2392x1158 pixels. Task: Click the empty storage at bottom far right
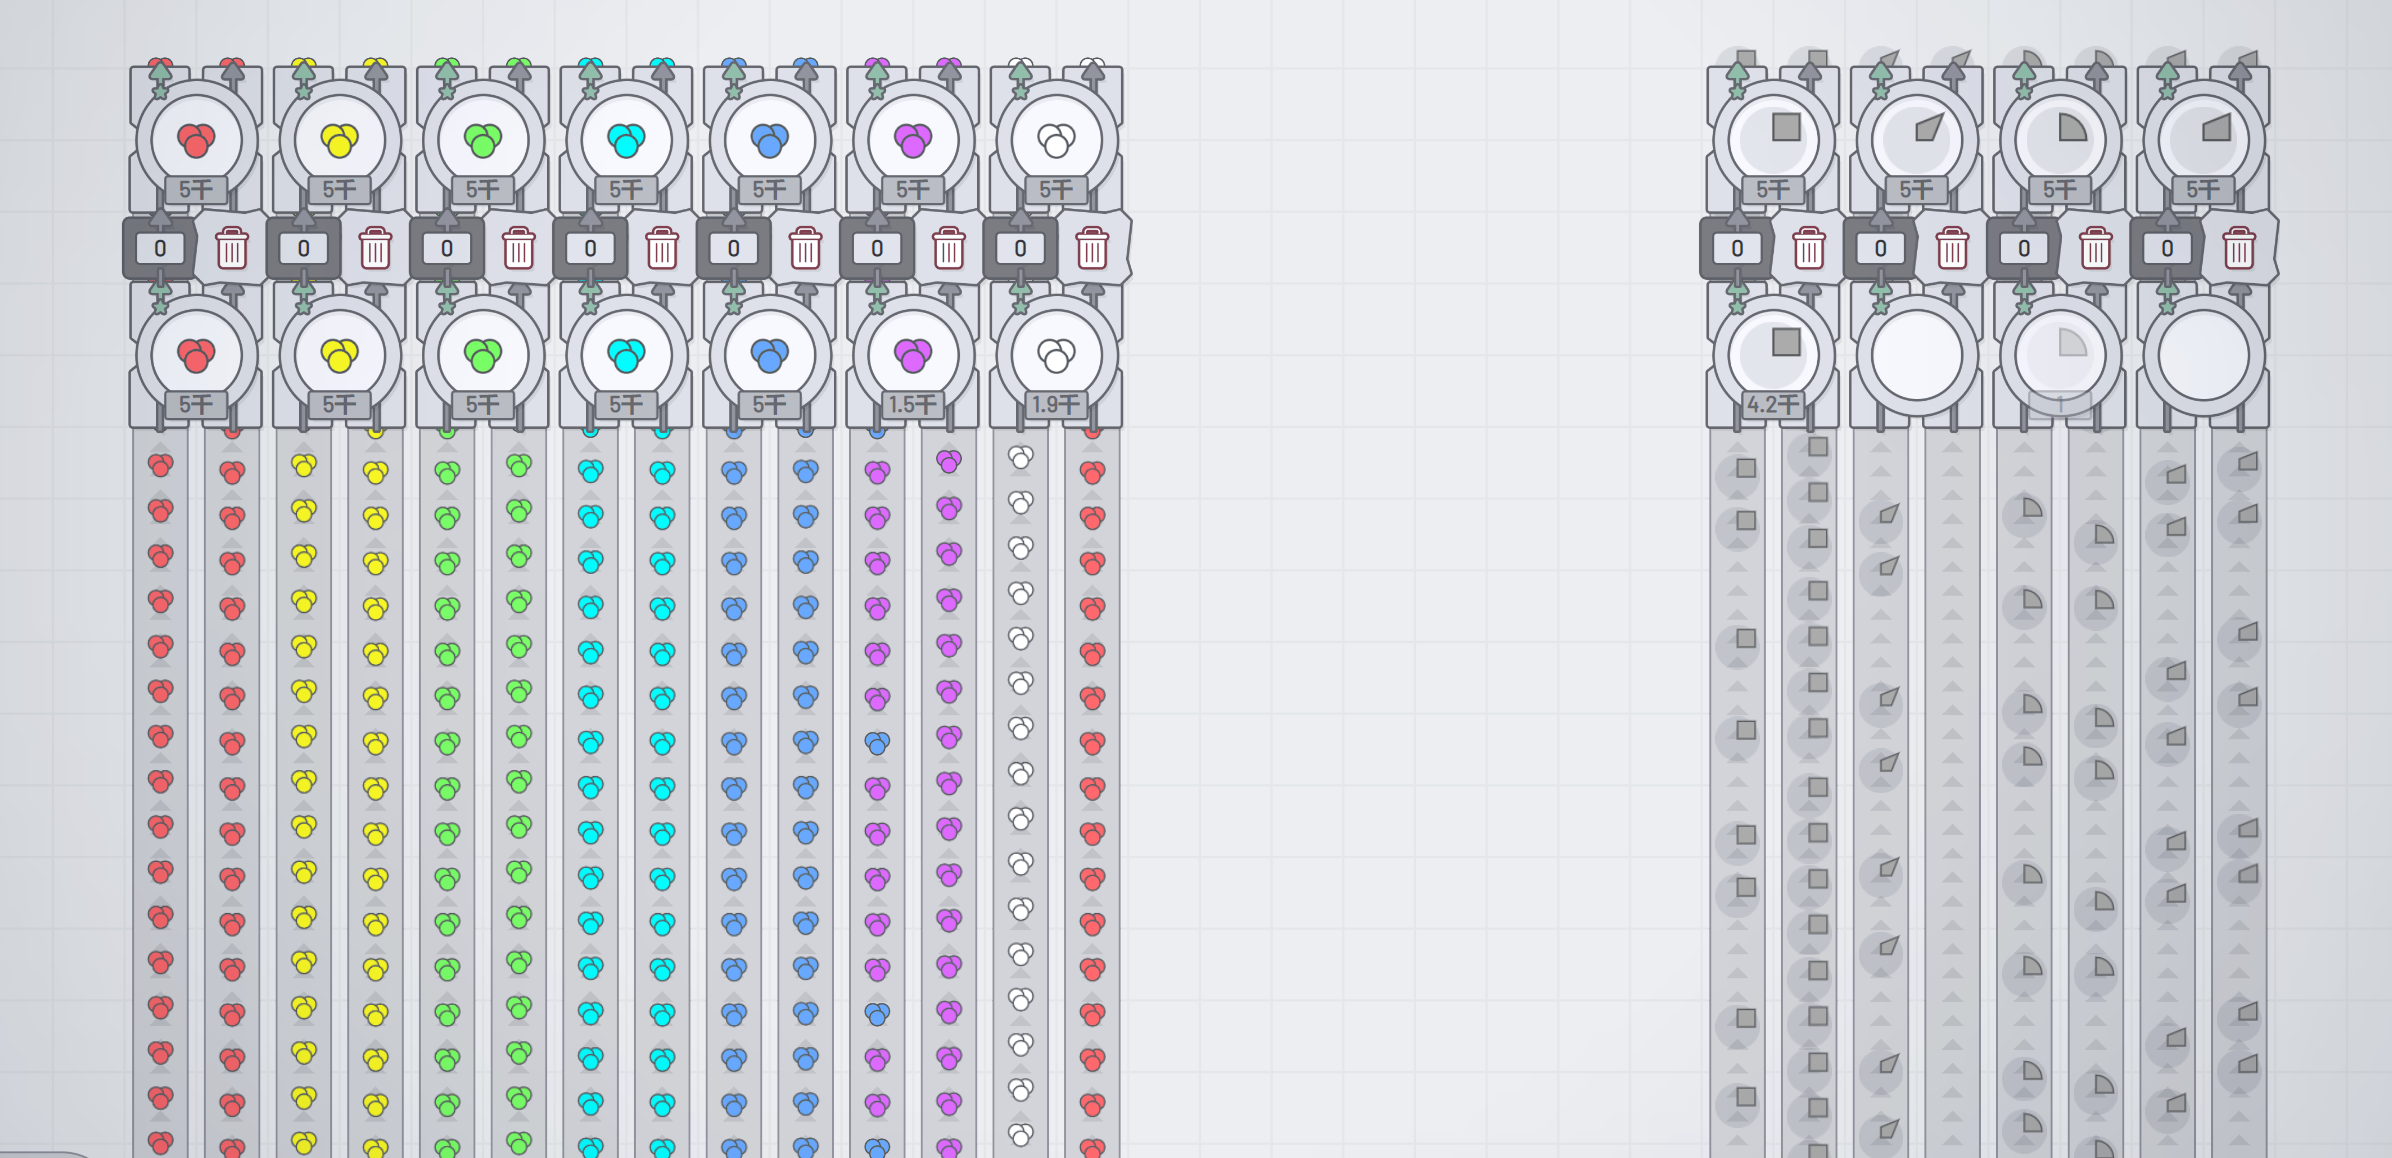(2203, 355)
